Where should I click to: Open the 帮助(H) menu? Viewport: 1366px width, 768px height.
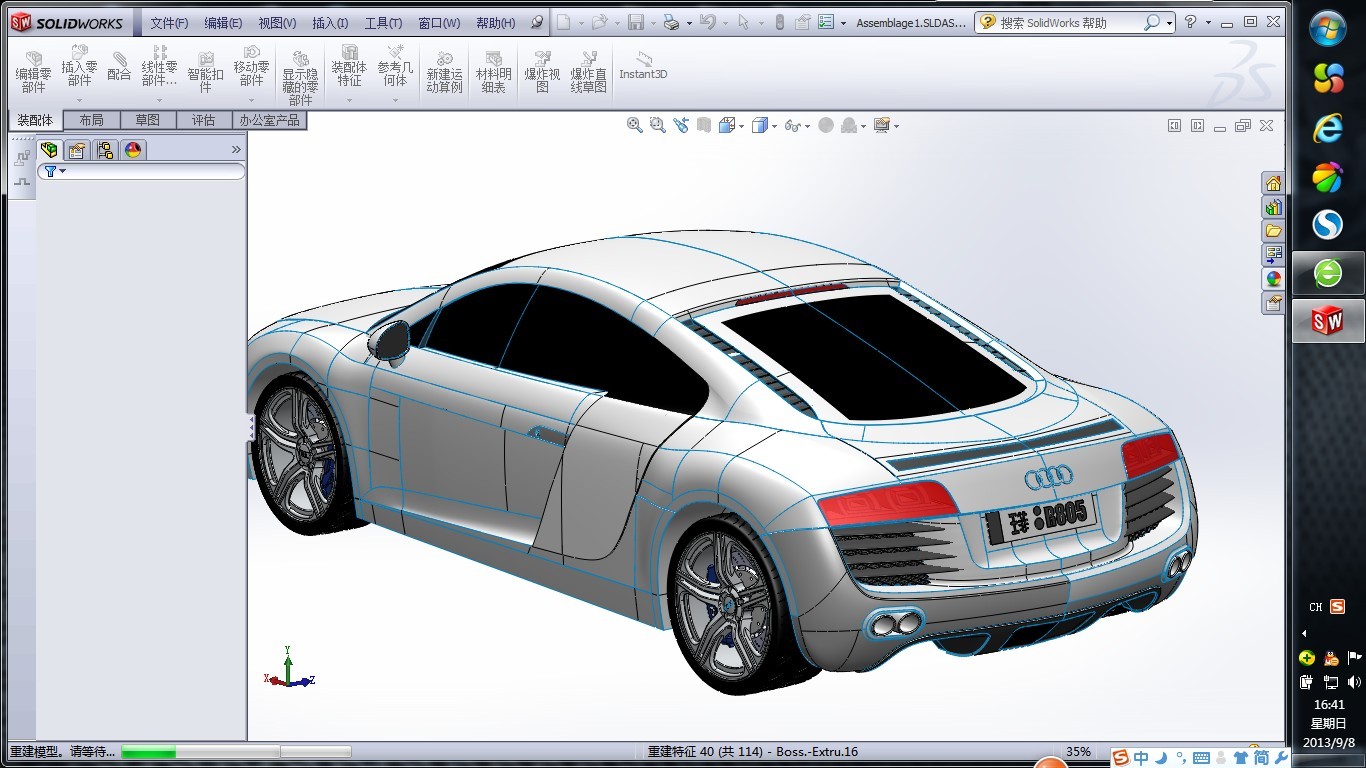496,23
